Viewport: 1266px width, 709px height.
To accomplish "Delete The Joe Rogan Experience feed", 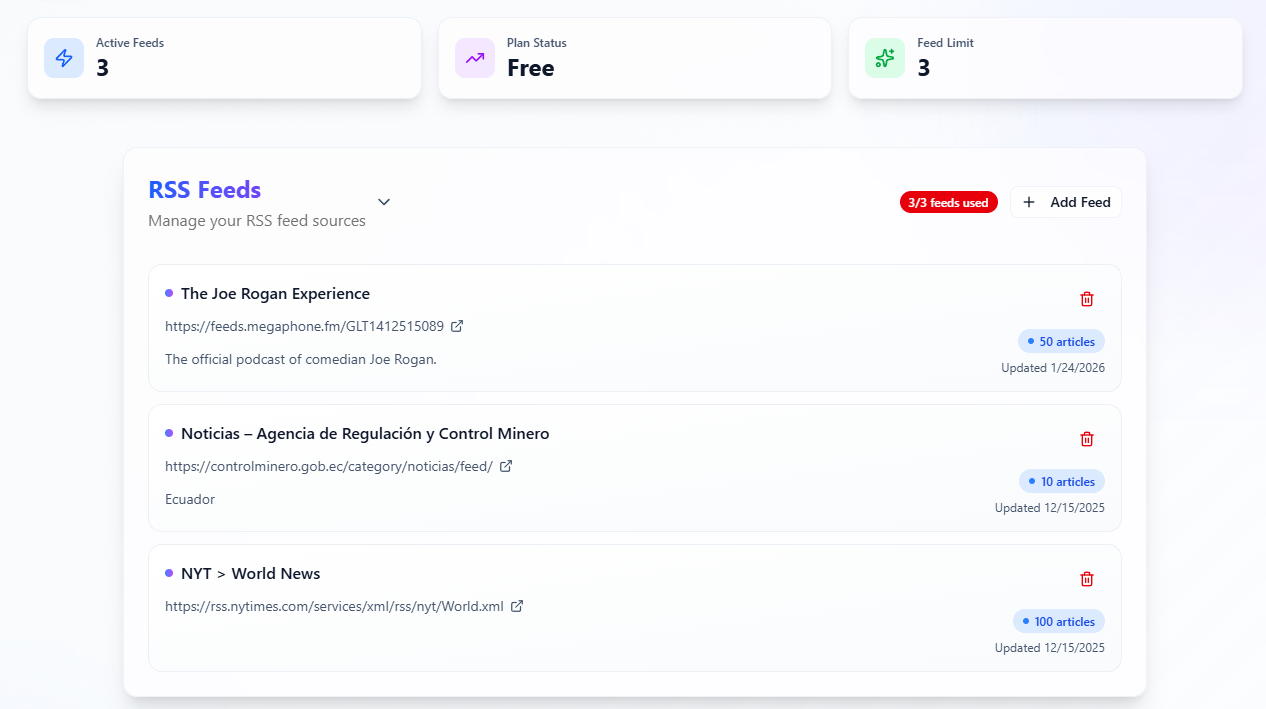I will [x=1087, y=299].
